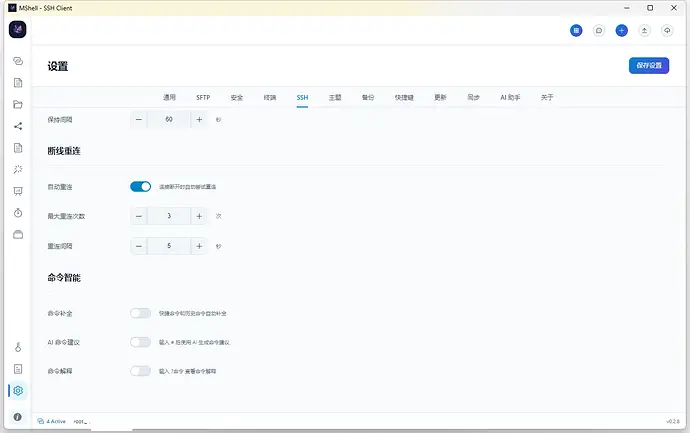
Task: Decrease 保持间隔 value with the minus button
Action: [139, 119]
